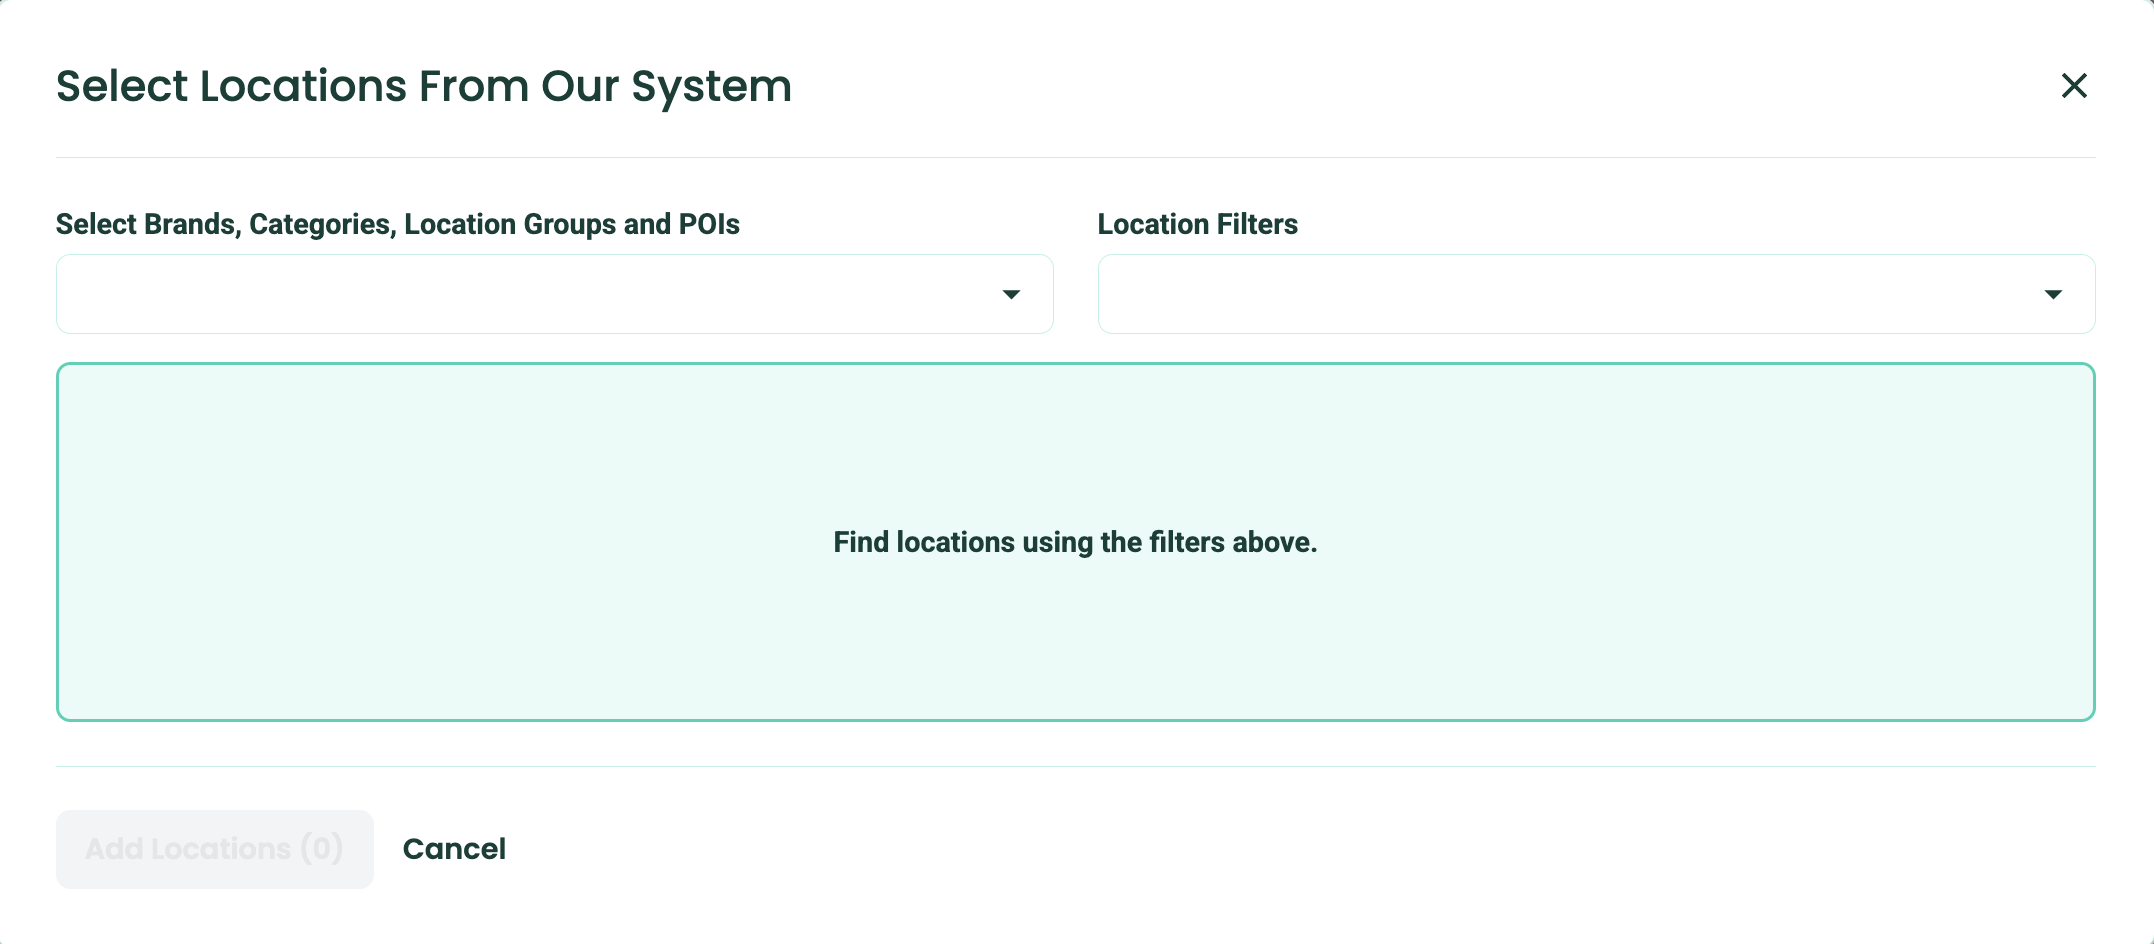Open the Brands, Categories, Location Groups dropdown
This screenshot has height=944, width=2154.
click(554, 294)
